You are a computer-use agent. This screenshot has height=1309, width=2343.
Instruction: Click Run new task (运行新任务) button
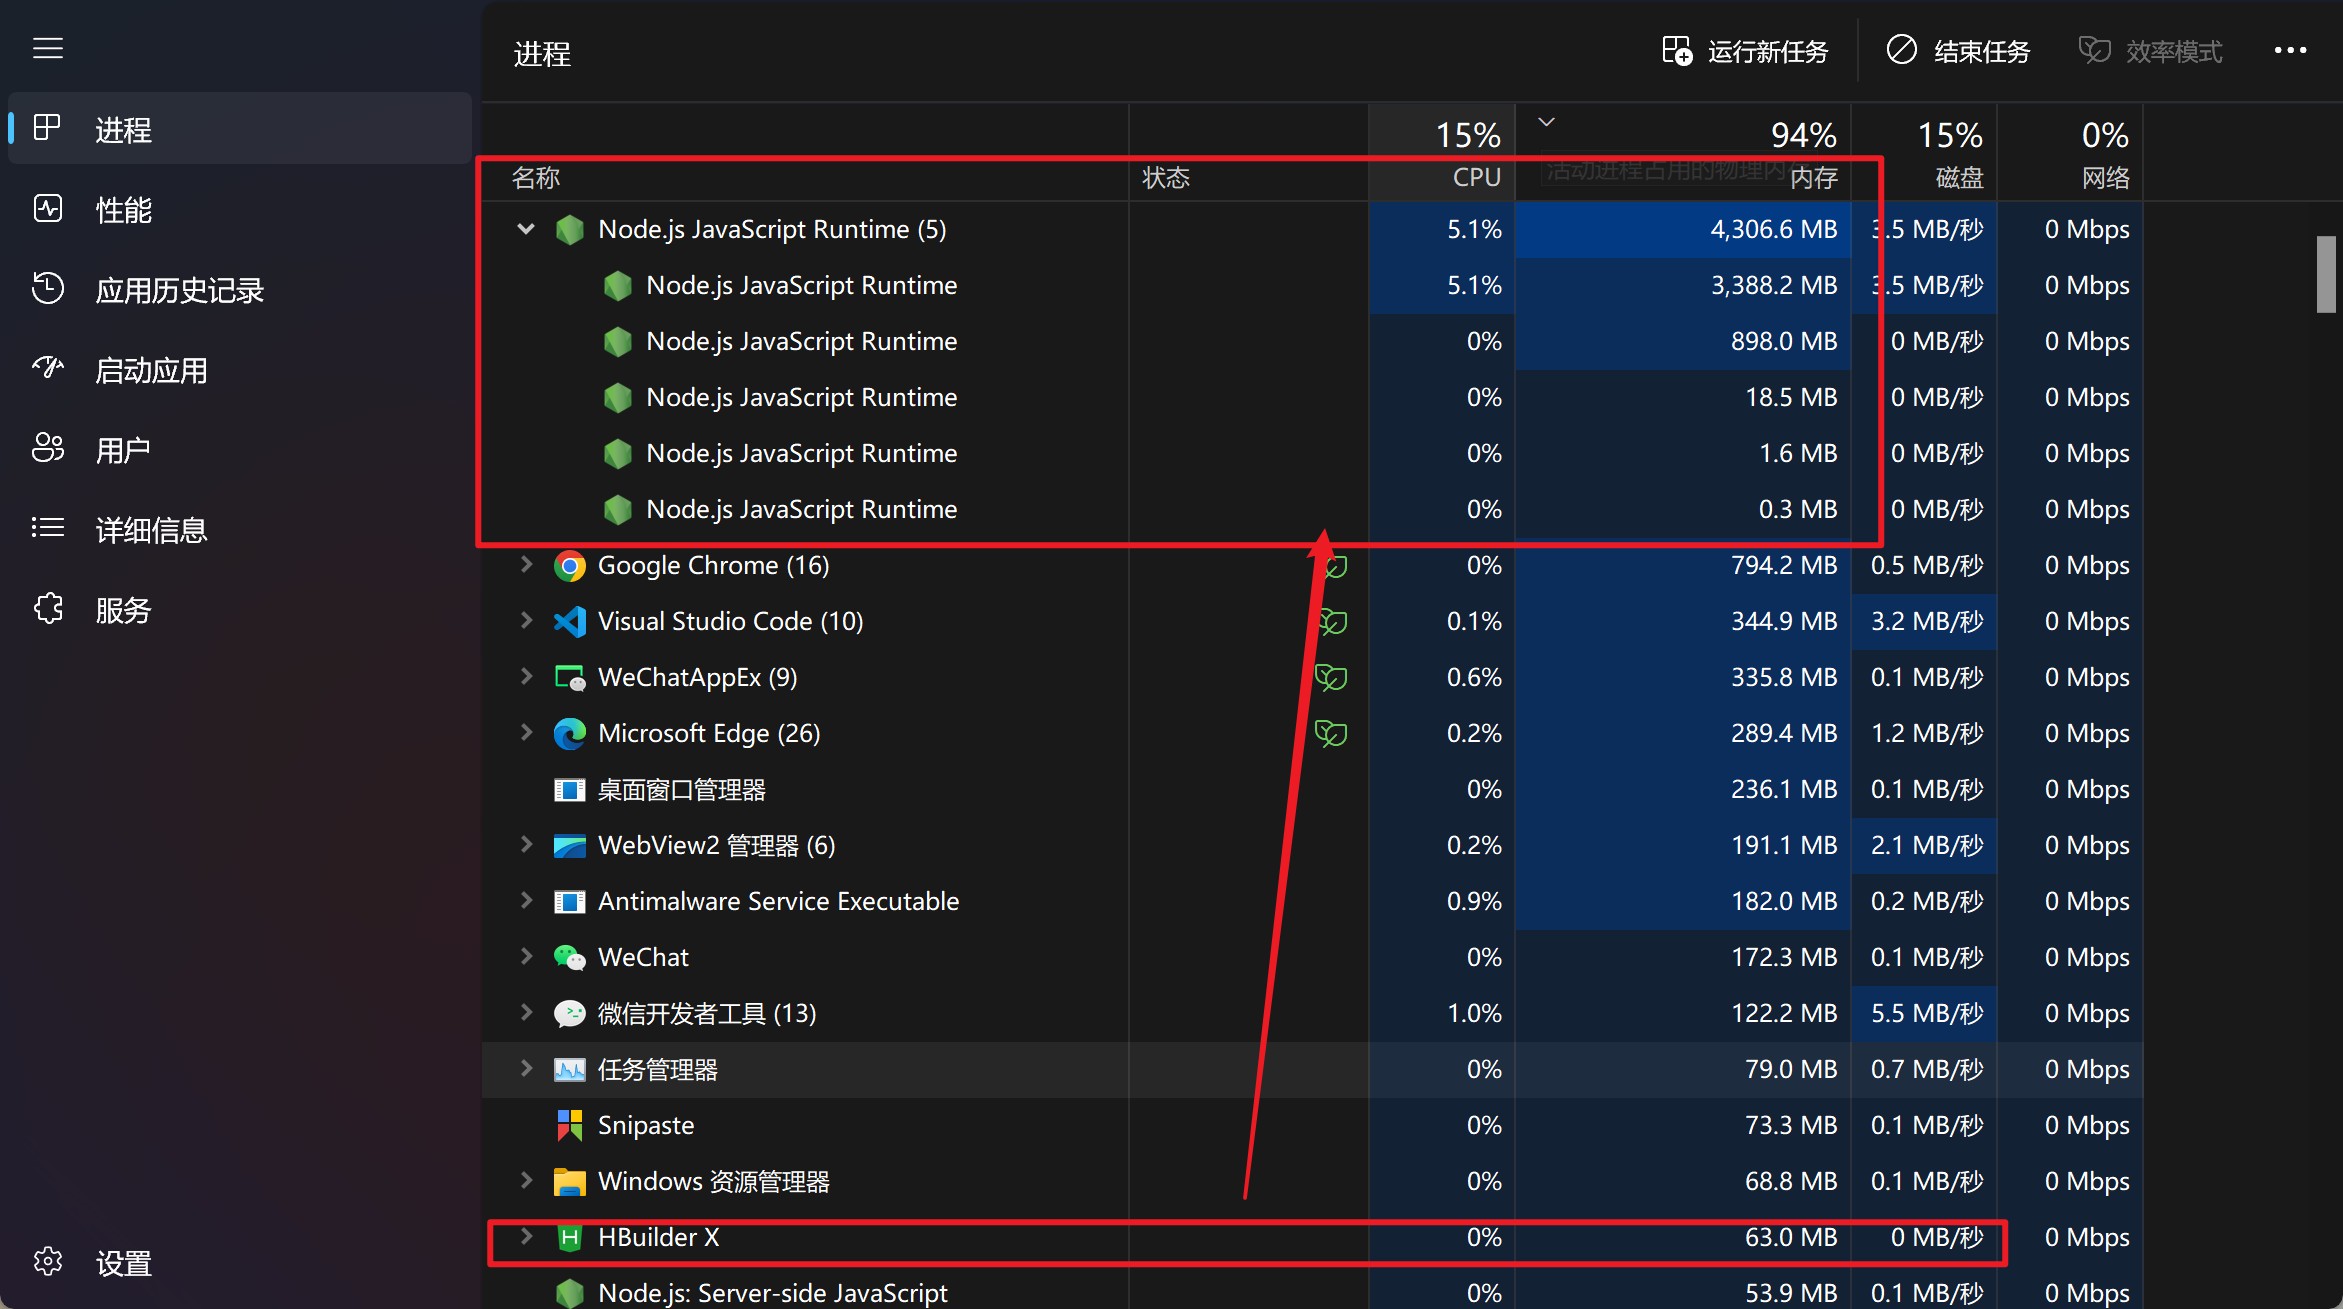tap(1746, 51)
